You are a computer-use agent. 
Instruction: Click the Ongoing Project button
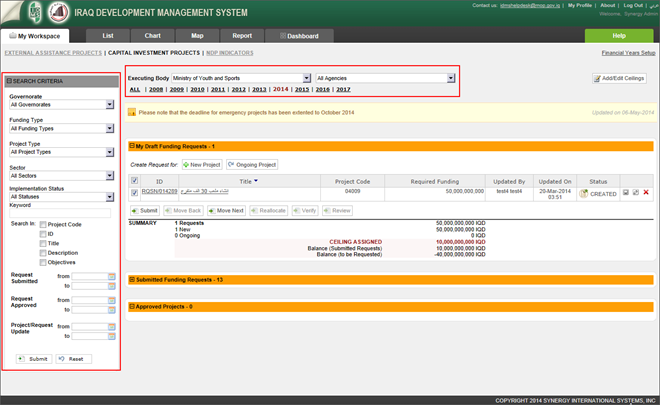coord(252,165)
